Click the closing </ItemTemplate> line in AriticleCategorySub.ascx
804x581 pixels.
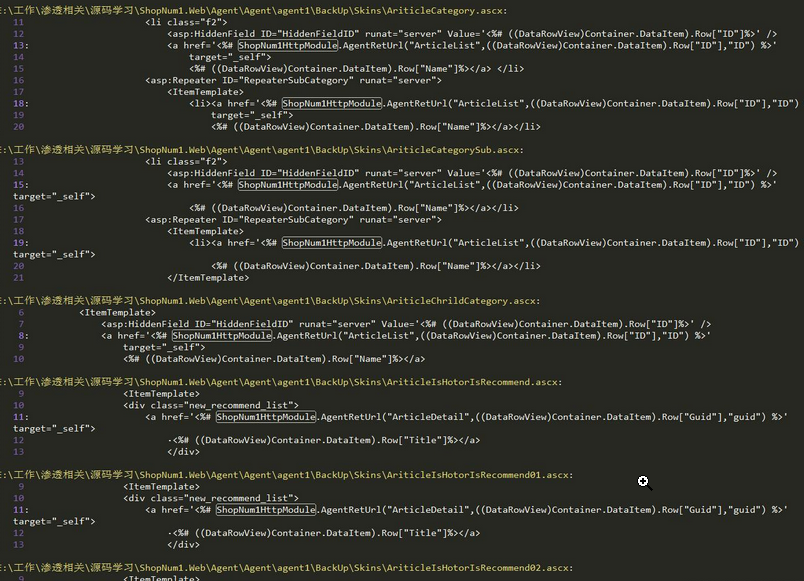(208, 278)
